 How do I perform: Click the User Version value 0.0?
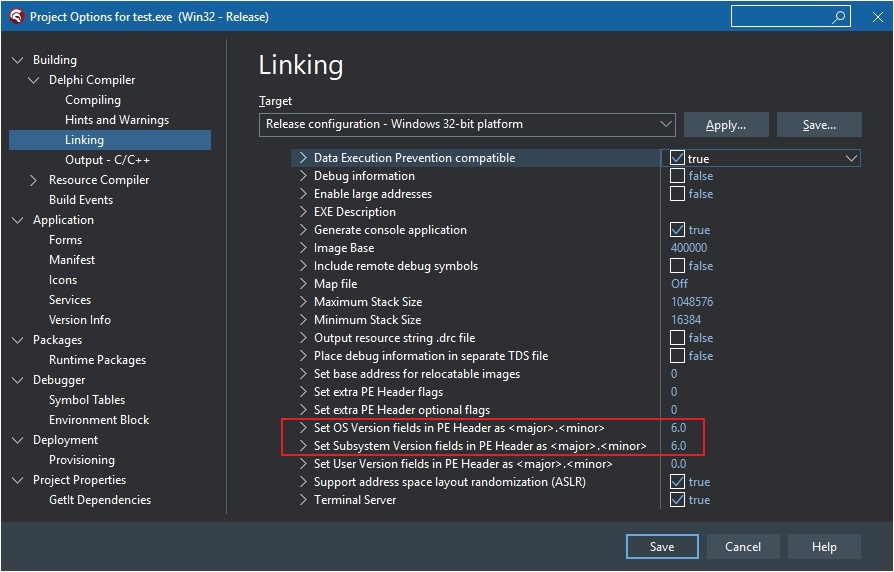coord(678,464)
